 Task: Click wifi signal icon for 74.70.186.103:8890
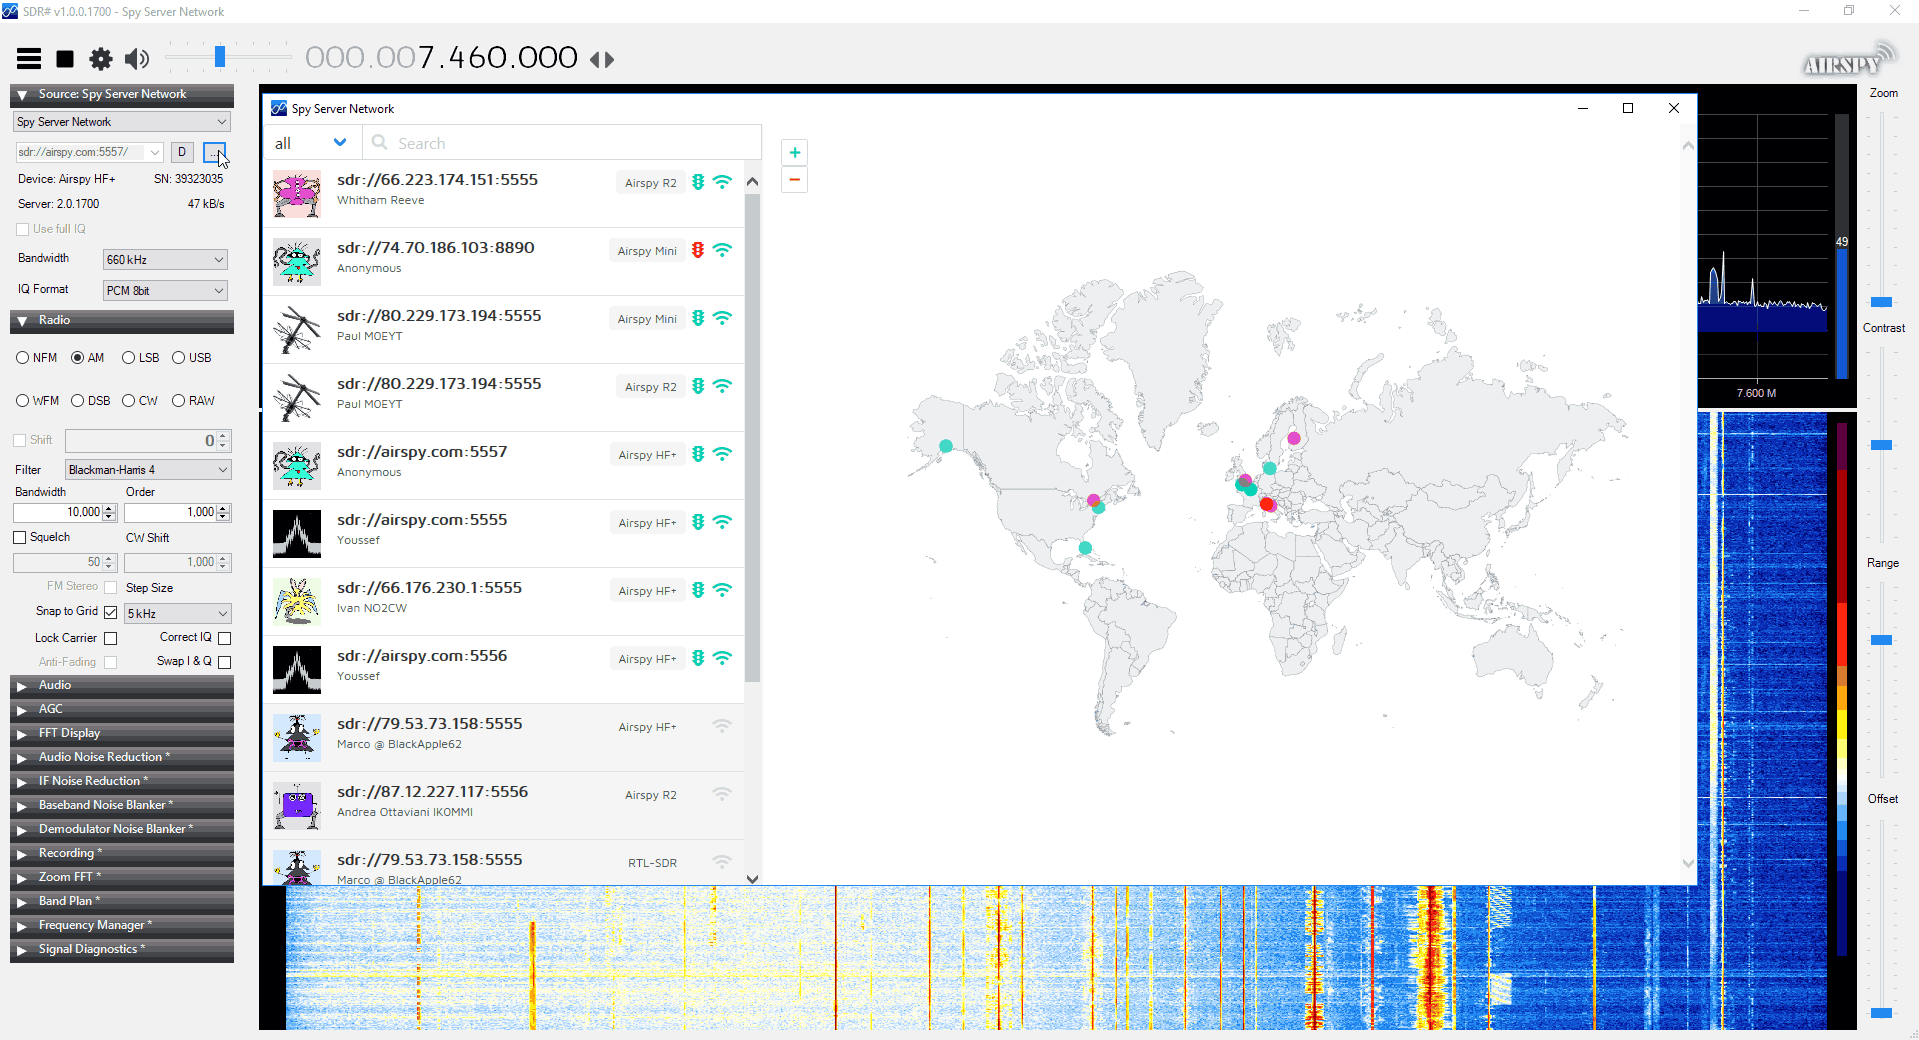722,250
